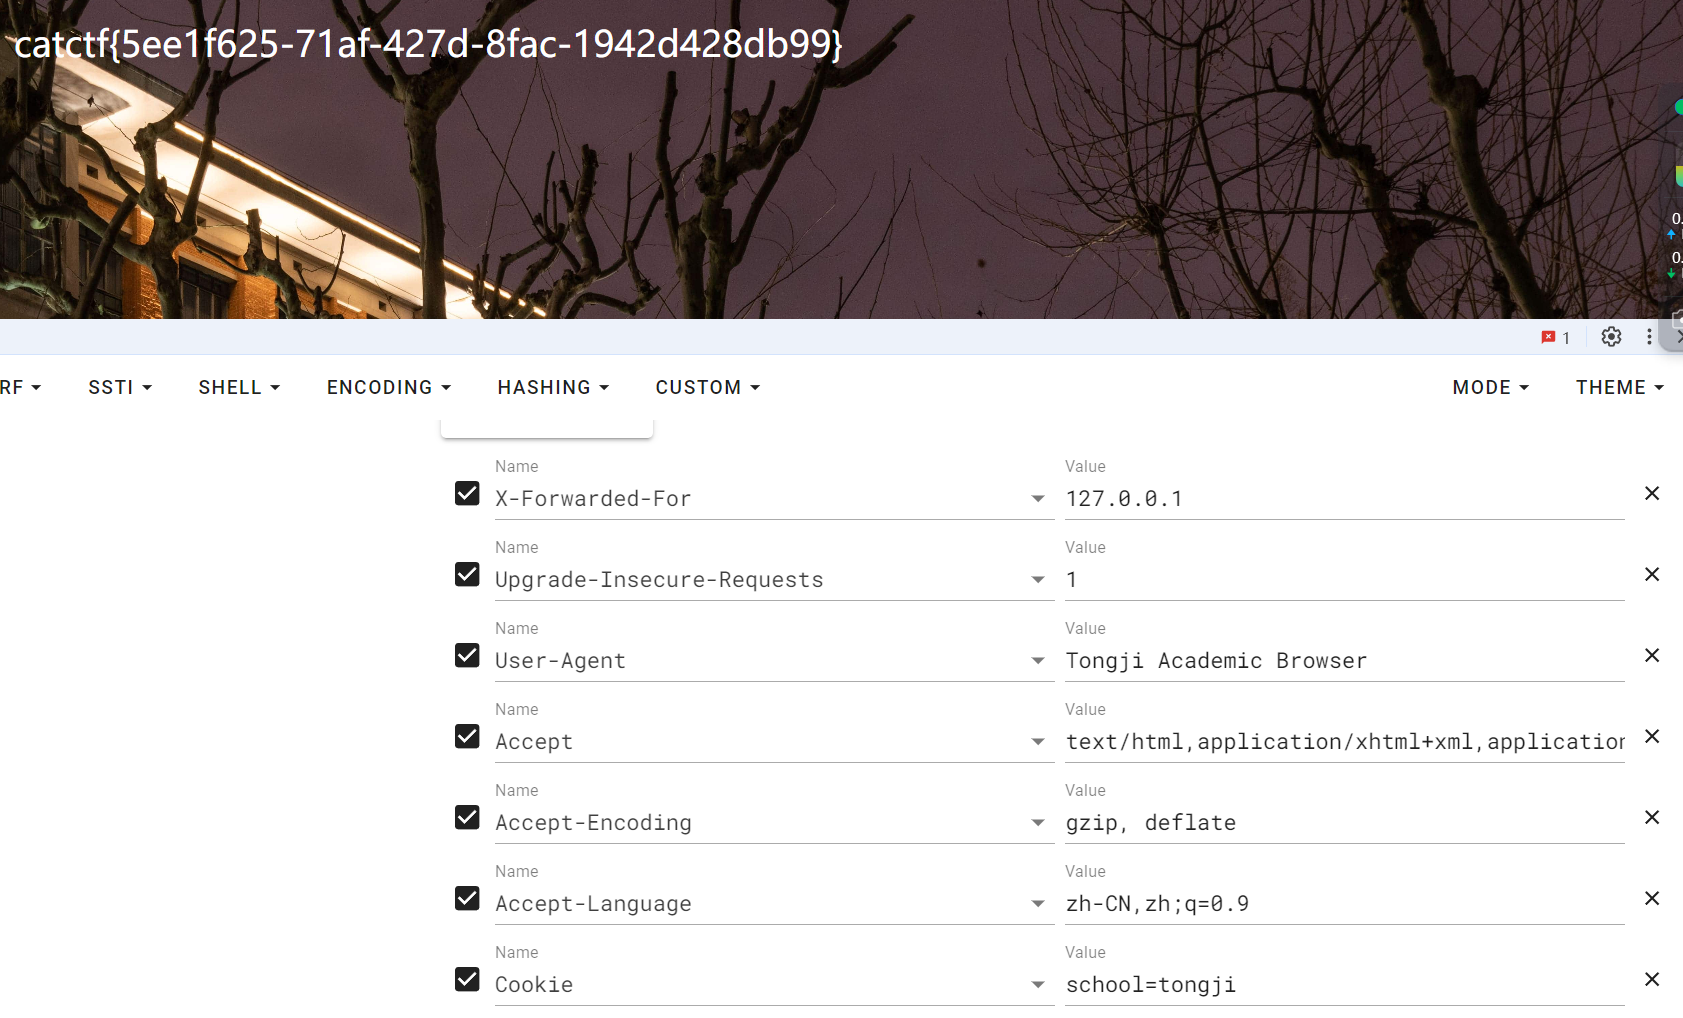Open the HASHING menu
The width and height of the screenshot is (1683, 1018).
pyautogui.click(x=553, y=387)
